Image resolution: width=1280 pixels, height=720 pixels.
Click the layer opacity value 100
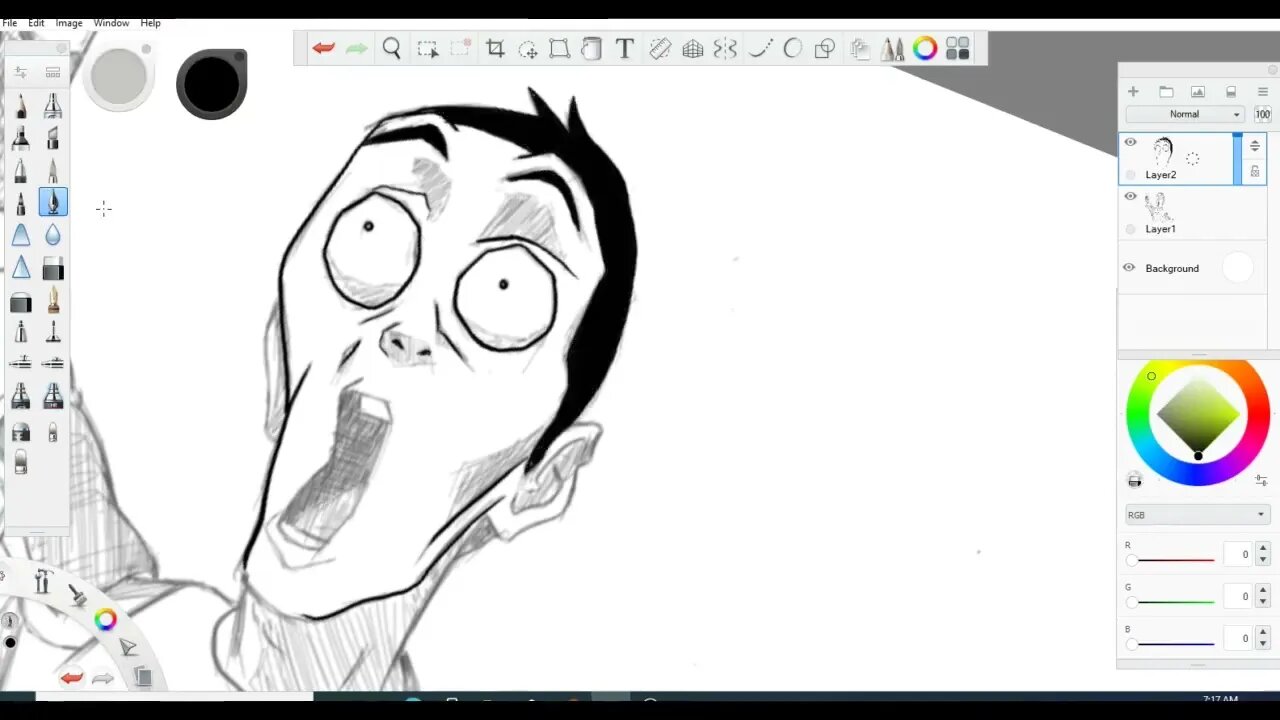click(1262, 114)
